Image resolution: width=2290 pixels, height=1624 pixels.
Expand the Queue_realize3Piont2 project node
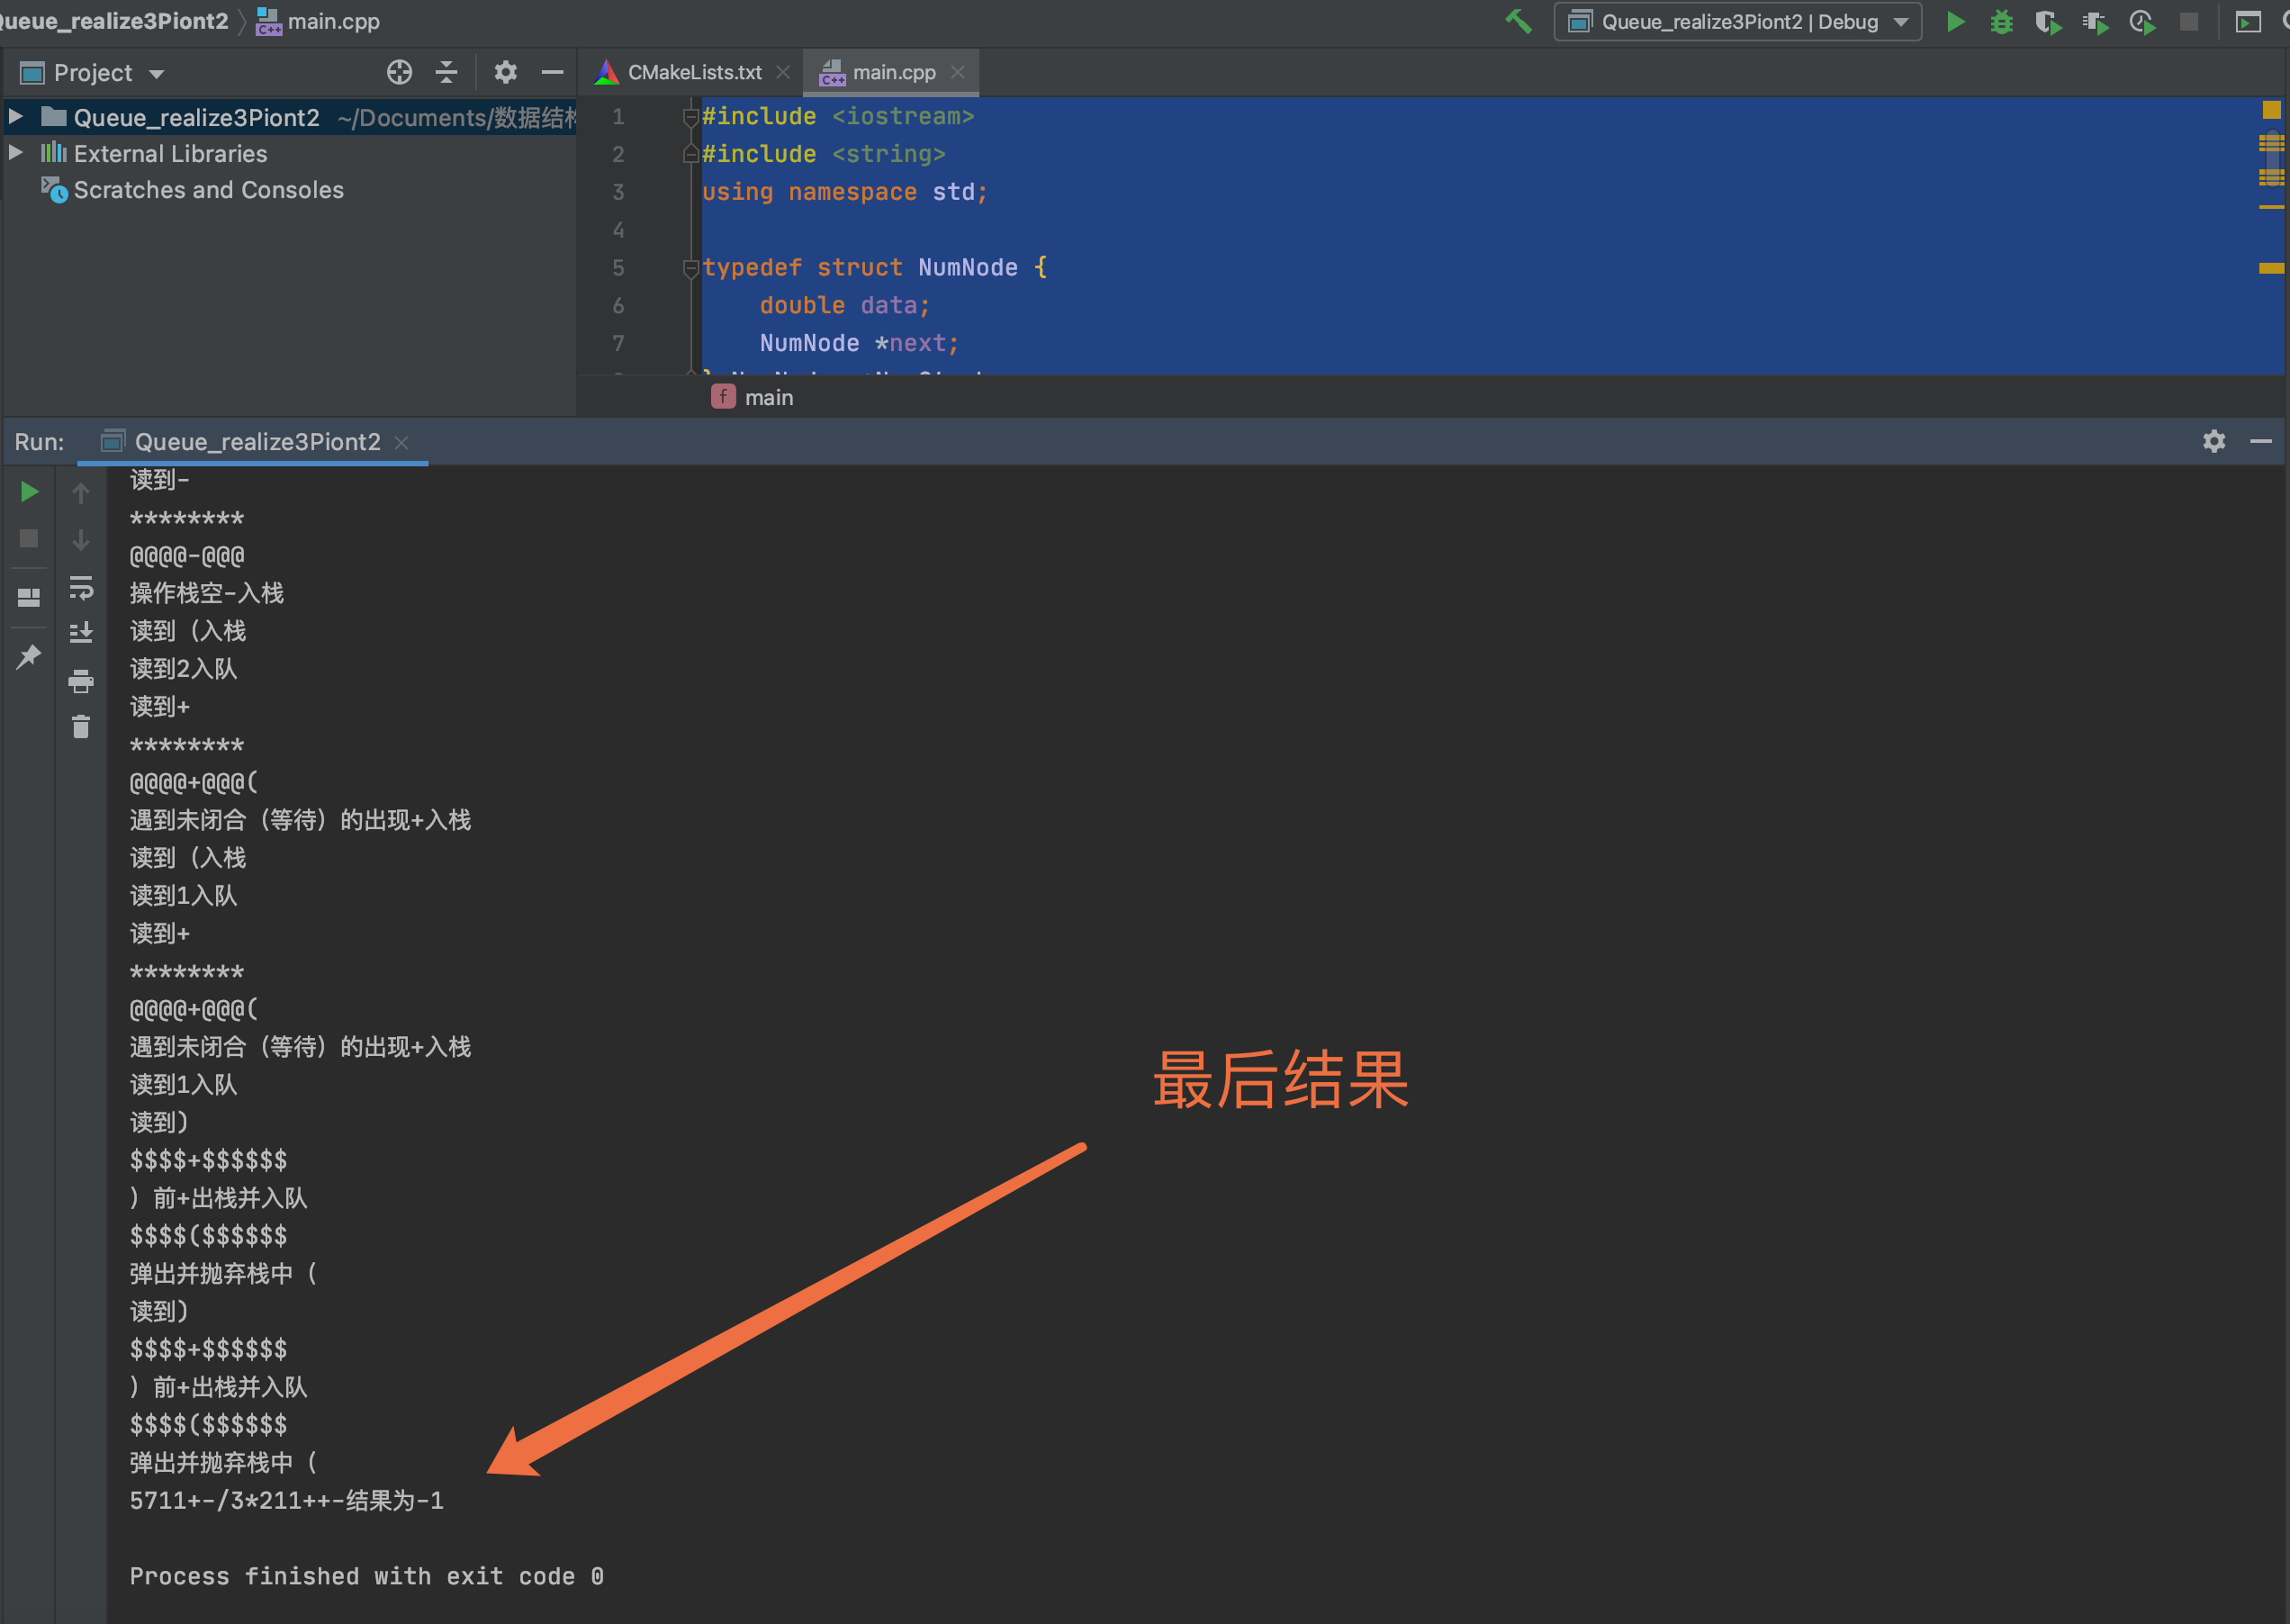(x=15, y=117)
